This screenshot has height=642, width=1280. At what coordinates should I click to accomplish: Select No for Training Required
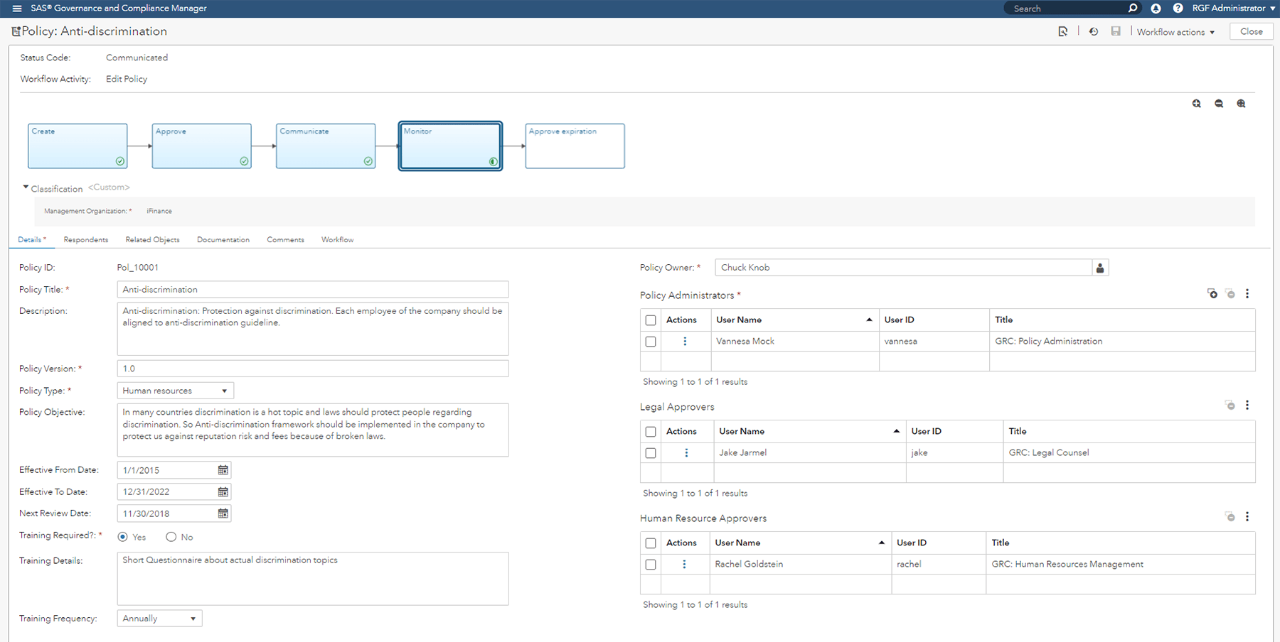171,537
